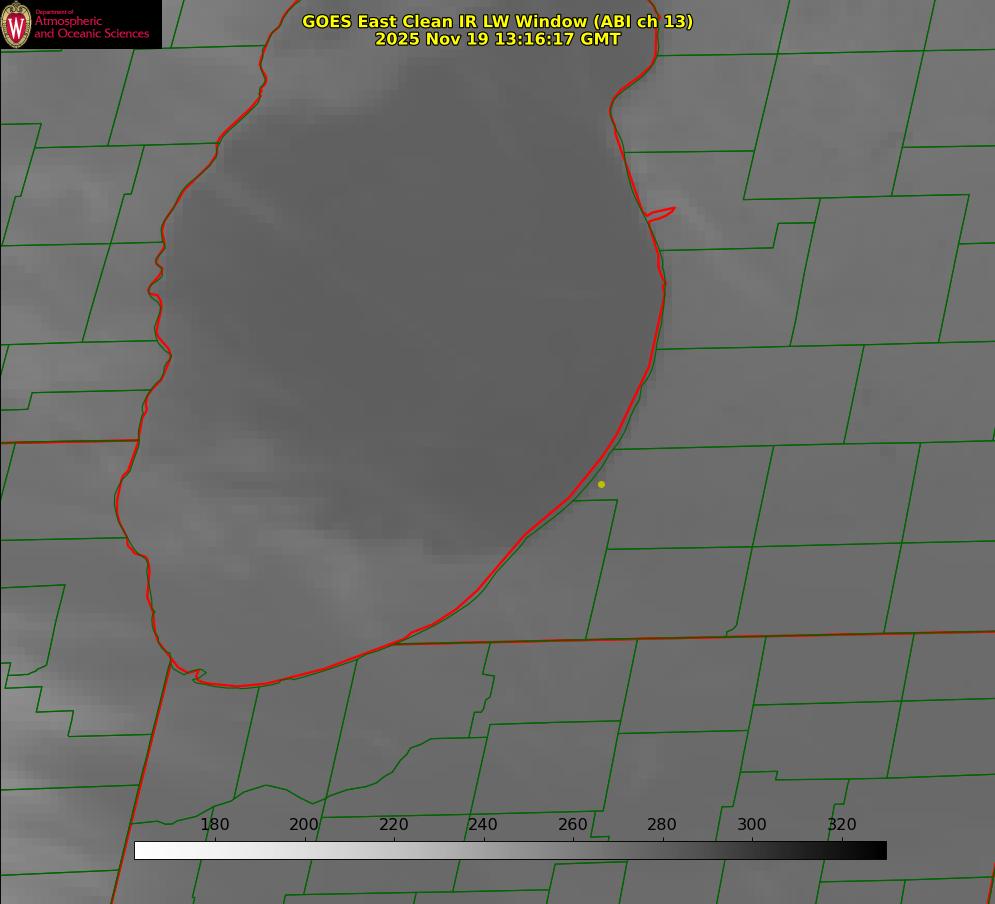Click the grayscale temperature color bar
This screenshot has width=995, height=904.
(510, 850)
